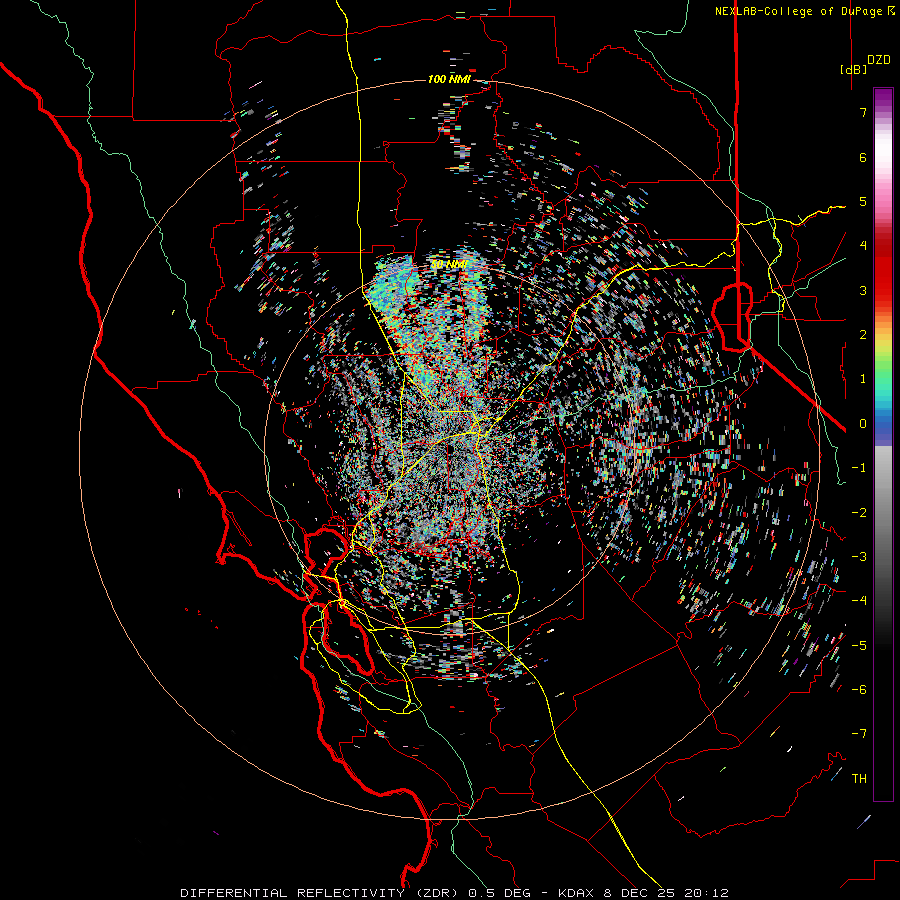Click the [dB] units label
The image size is (900, 900).
tap(853, 69)
